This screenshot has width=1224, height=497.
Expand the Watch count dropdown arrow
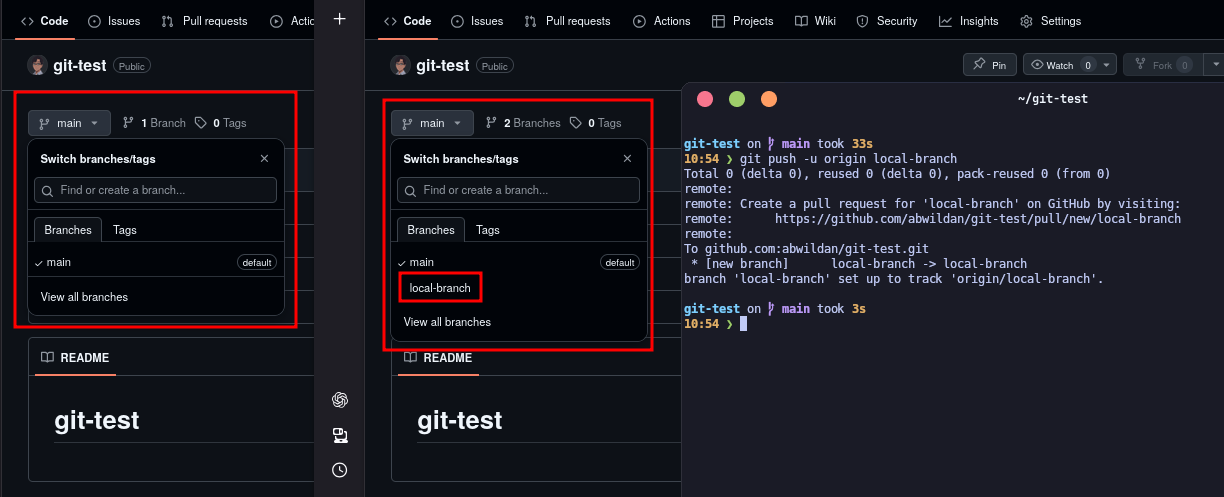click(1108, 65)
